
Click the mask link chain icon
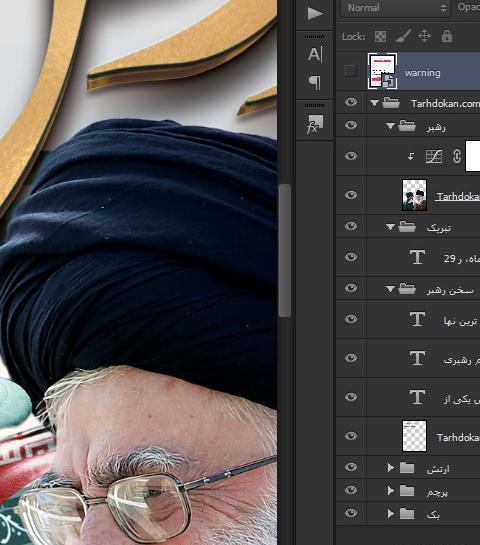(x=457, y=156)
